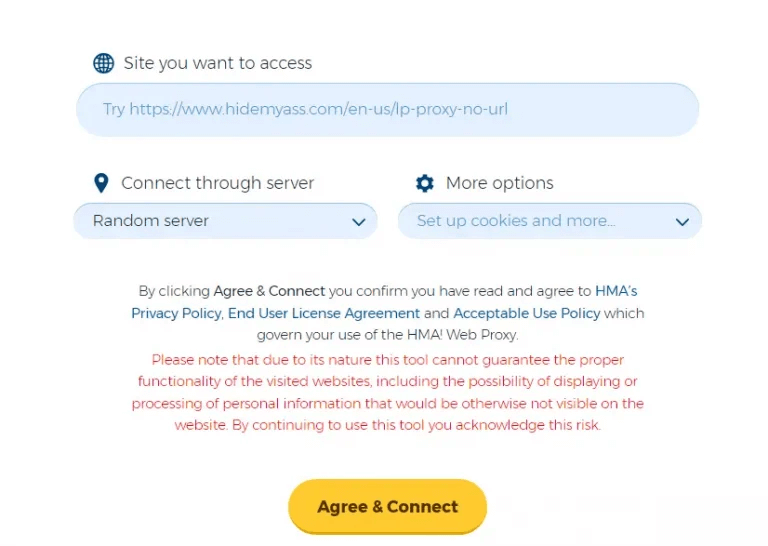Click the red risk warning paragraph
Viewport: 768px width, 546px height.
[x=387, y=392]
